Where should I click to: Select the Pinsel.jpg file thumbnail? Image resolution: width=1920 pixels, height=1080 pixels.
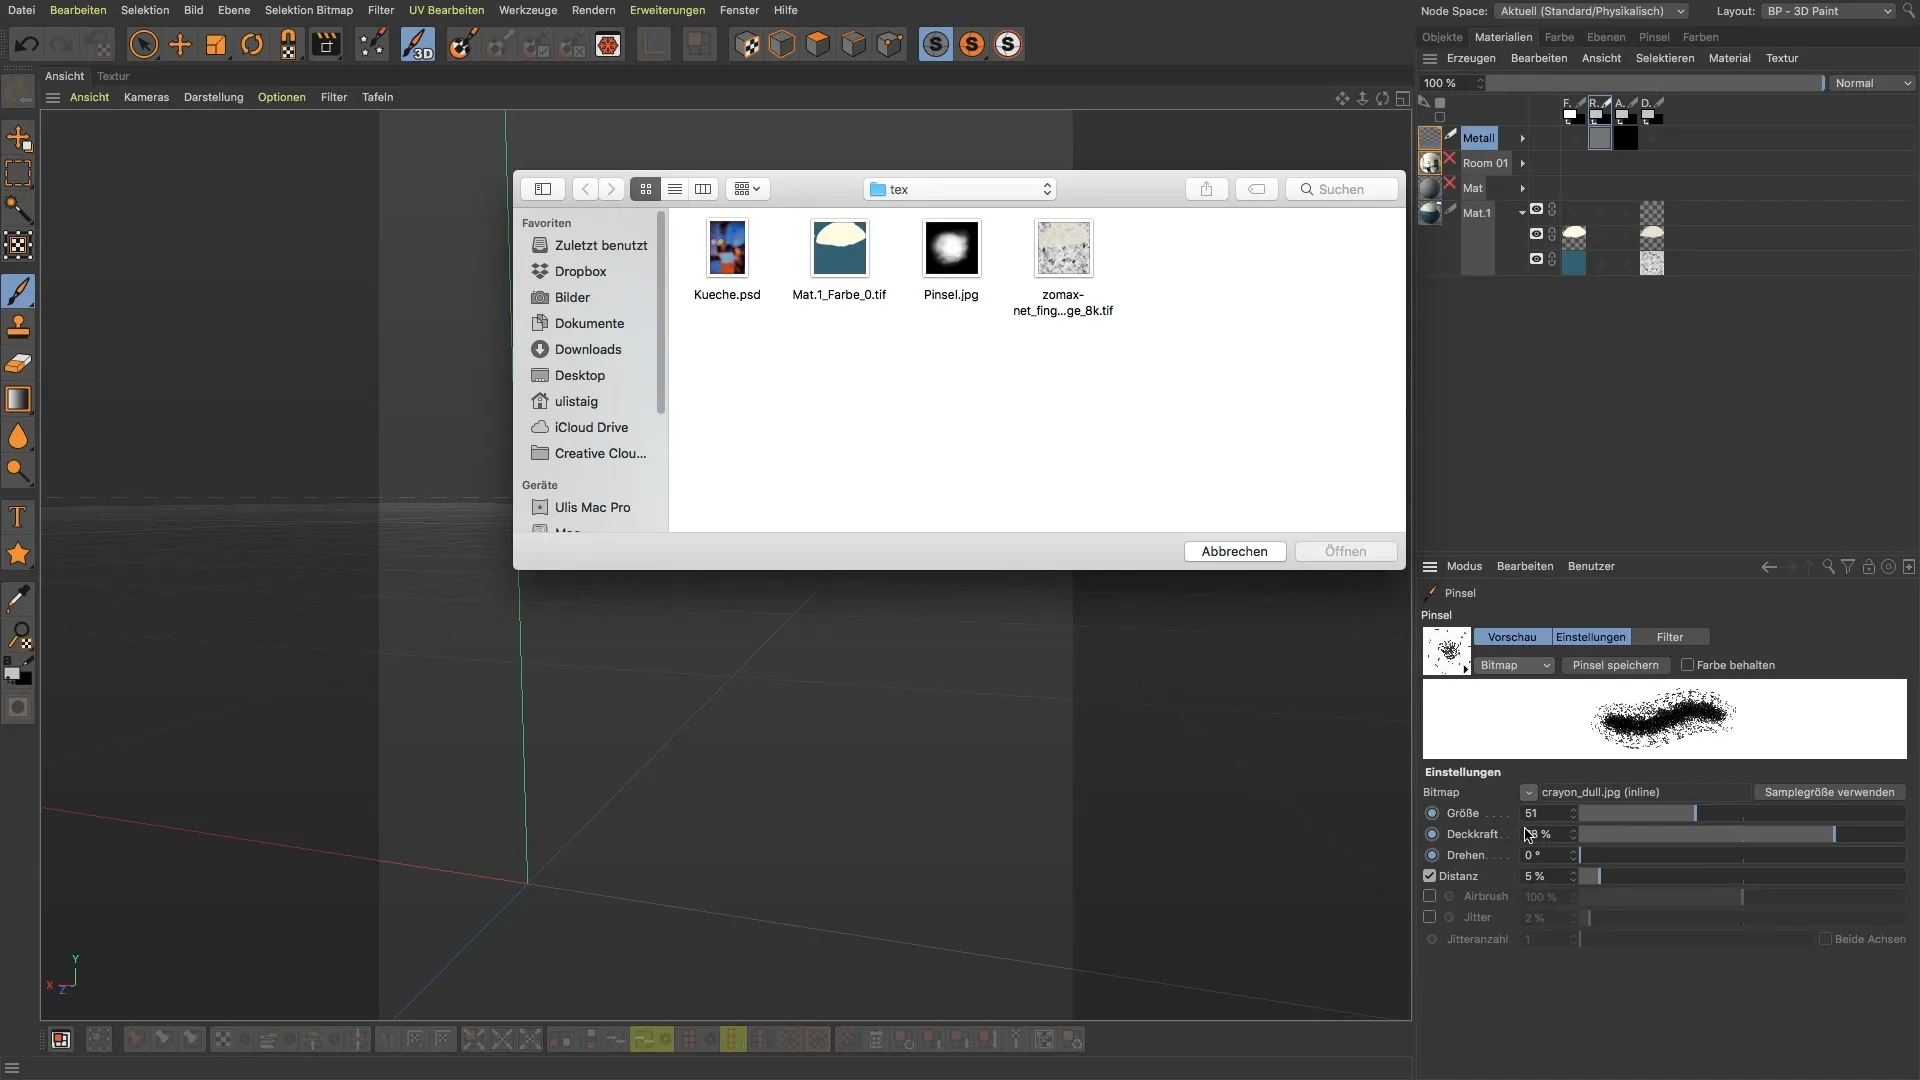click(x=951, y=248)
